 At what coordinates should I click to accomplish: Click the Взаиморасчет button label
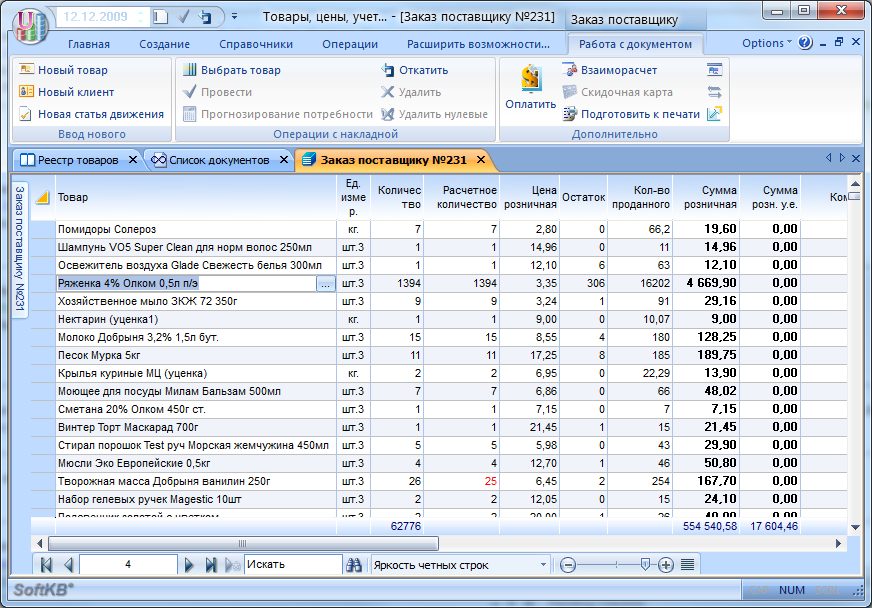click(x=619, y=70)
